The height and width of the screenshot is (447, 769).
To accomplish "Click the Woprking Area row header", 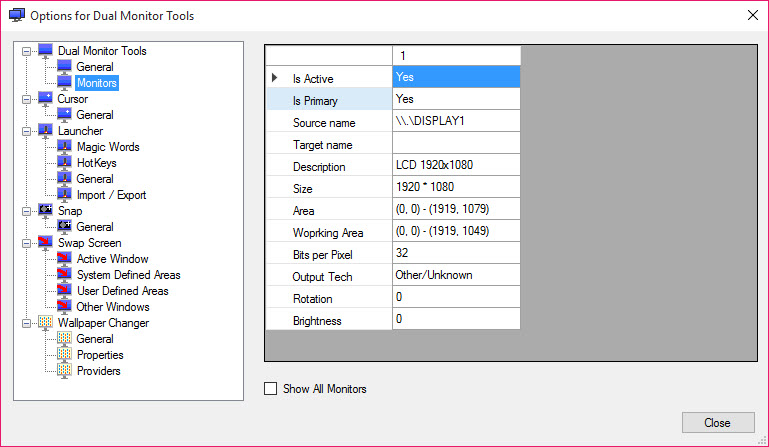I will point(329,232).
